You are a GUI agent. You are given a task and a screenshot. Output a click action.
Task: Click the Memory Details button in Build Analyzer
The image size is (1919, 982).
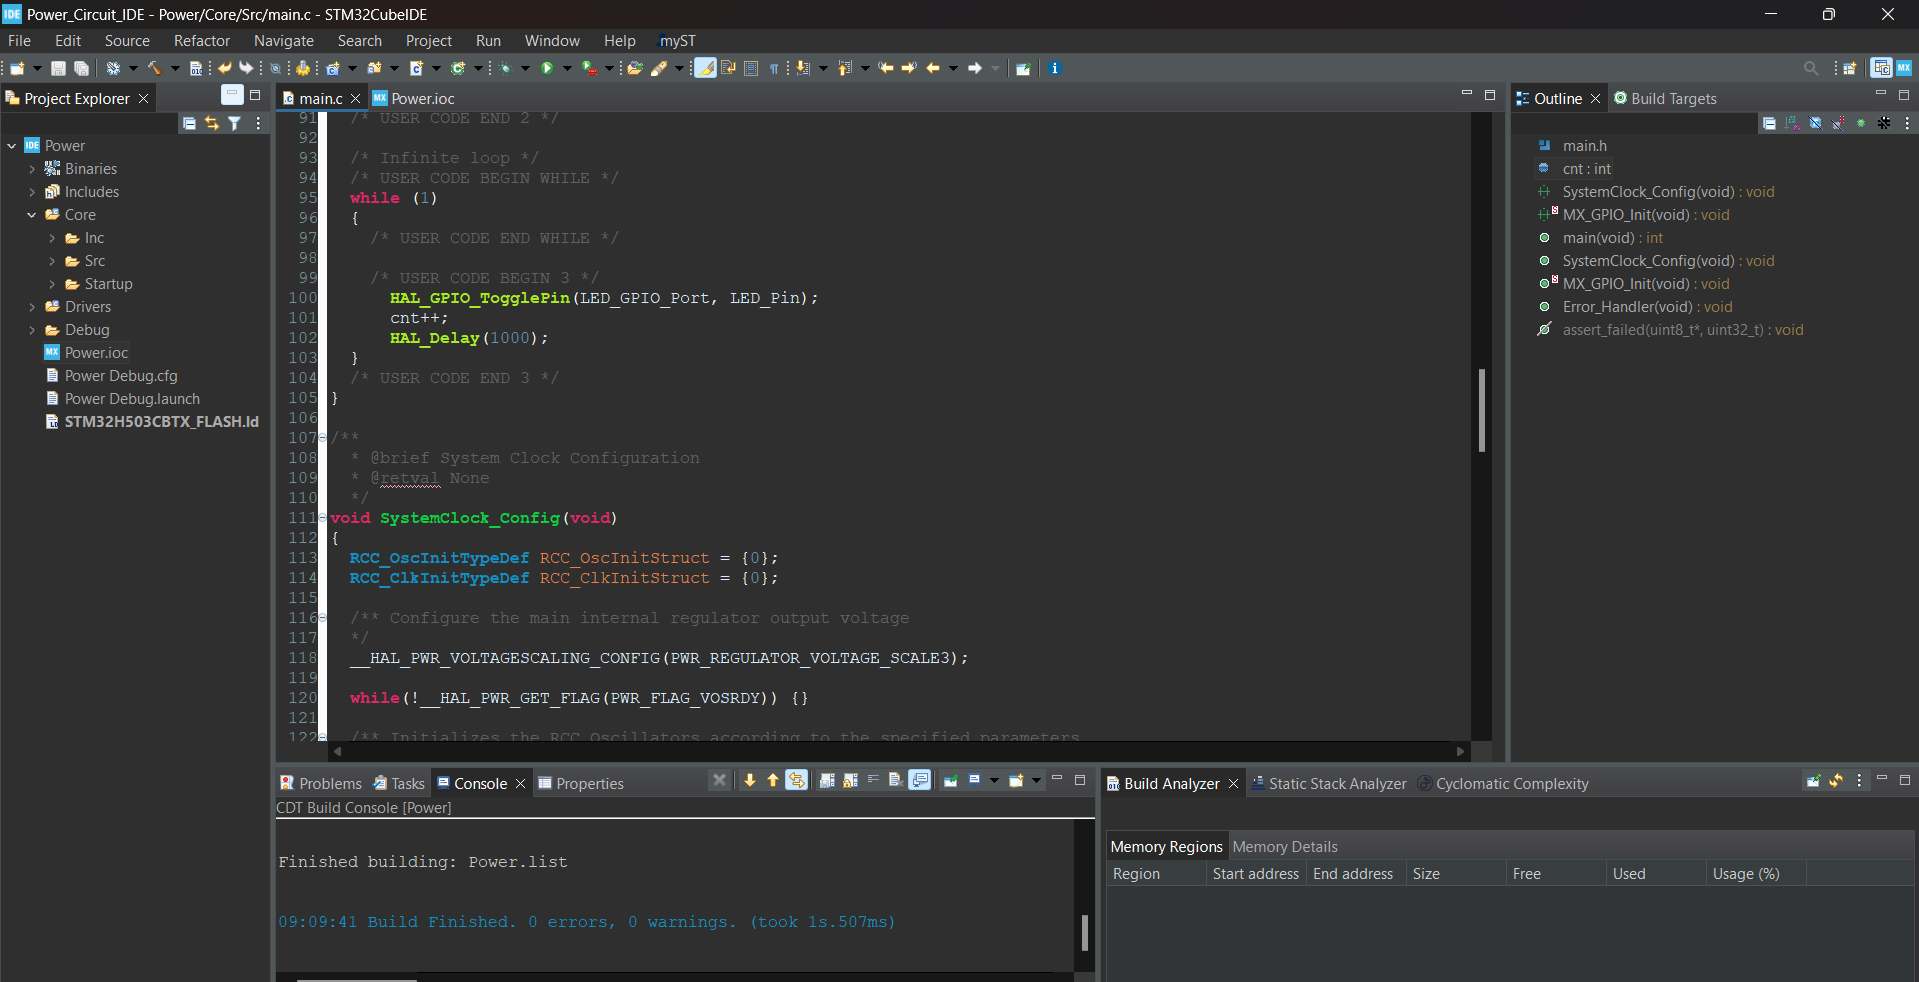pos(1285,846)
